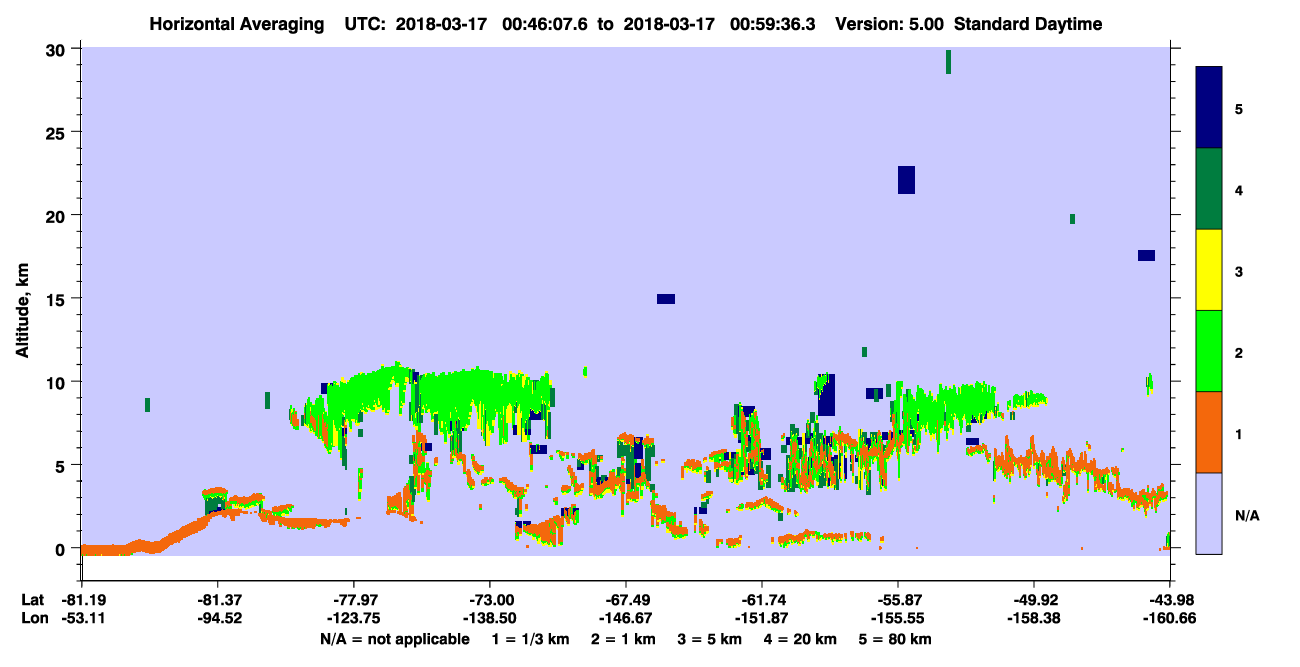Click the dark blue level 5 colorbar segment

pyautogui.click(x=1209, y=107)
